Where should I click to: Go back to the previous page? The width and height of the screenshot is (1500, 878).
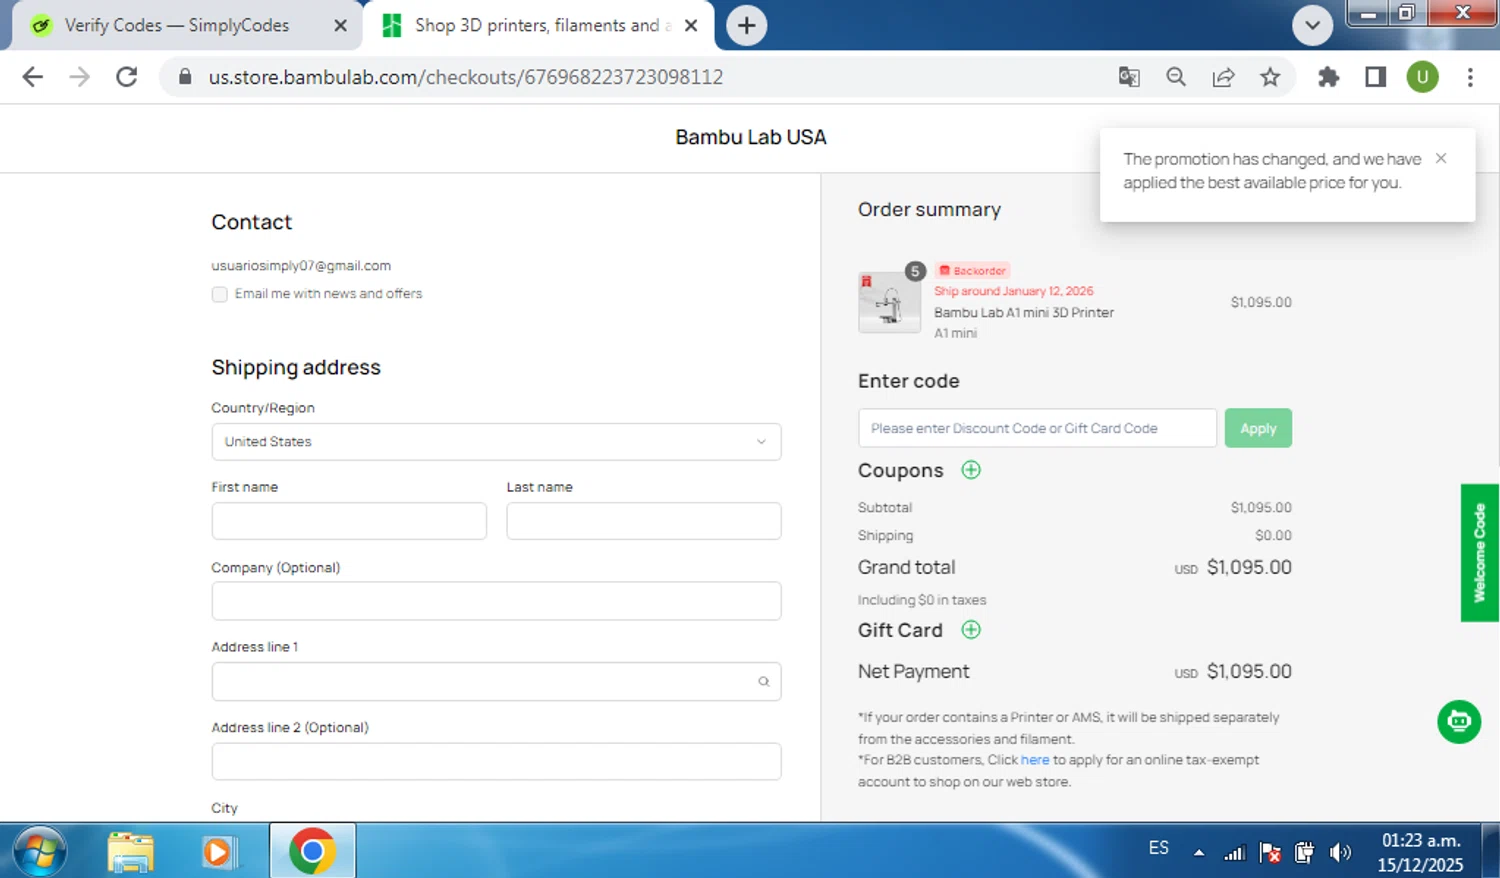coord(32,77)
